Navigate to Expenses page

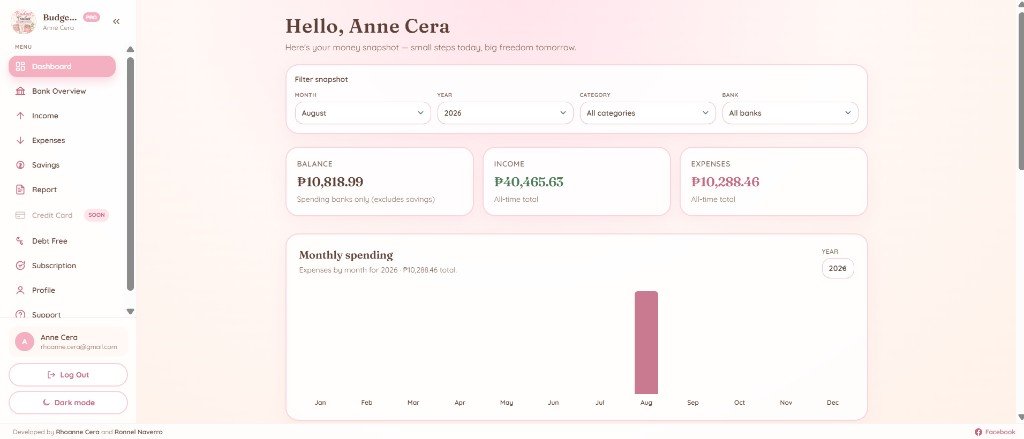[x=62, y=140]
